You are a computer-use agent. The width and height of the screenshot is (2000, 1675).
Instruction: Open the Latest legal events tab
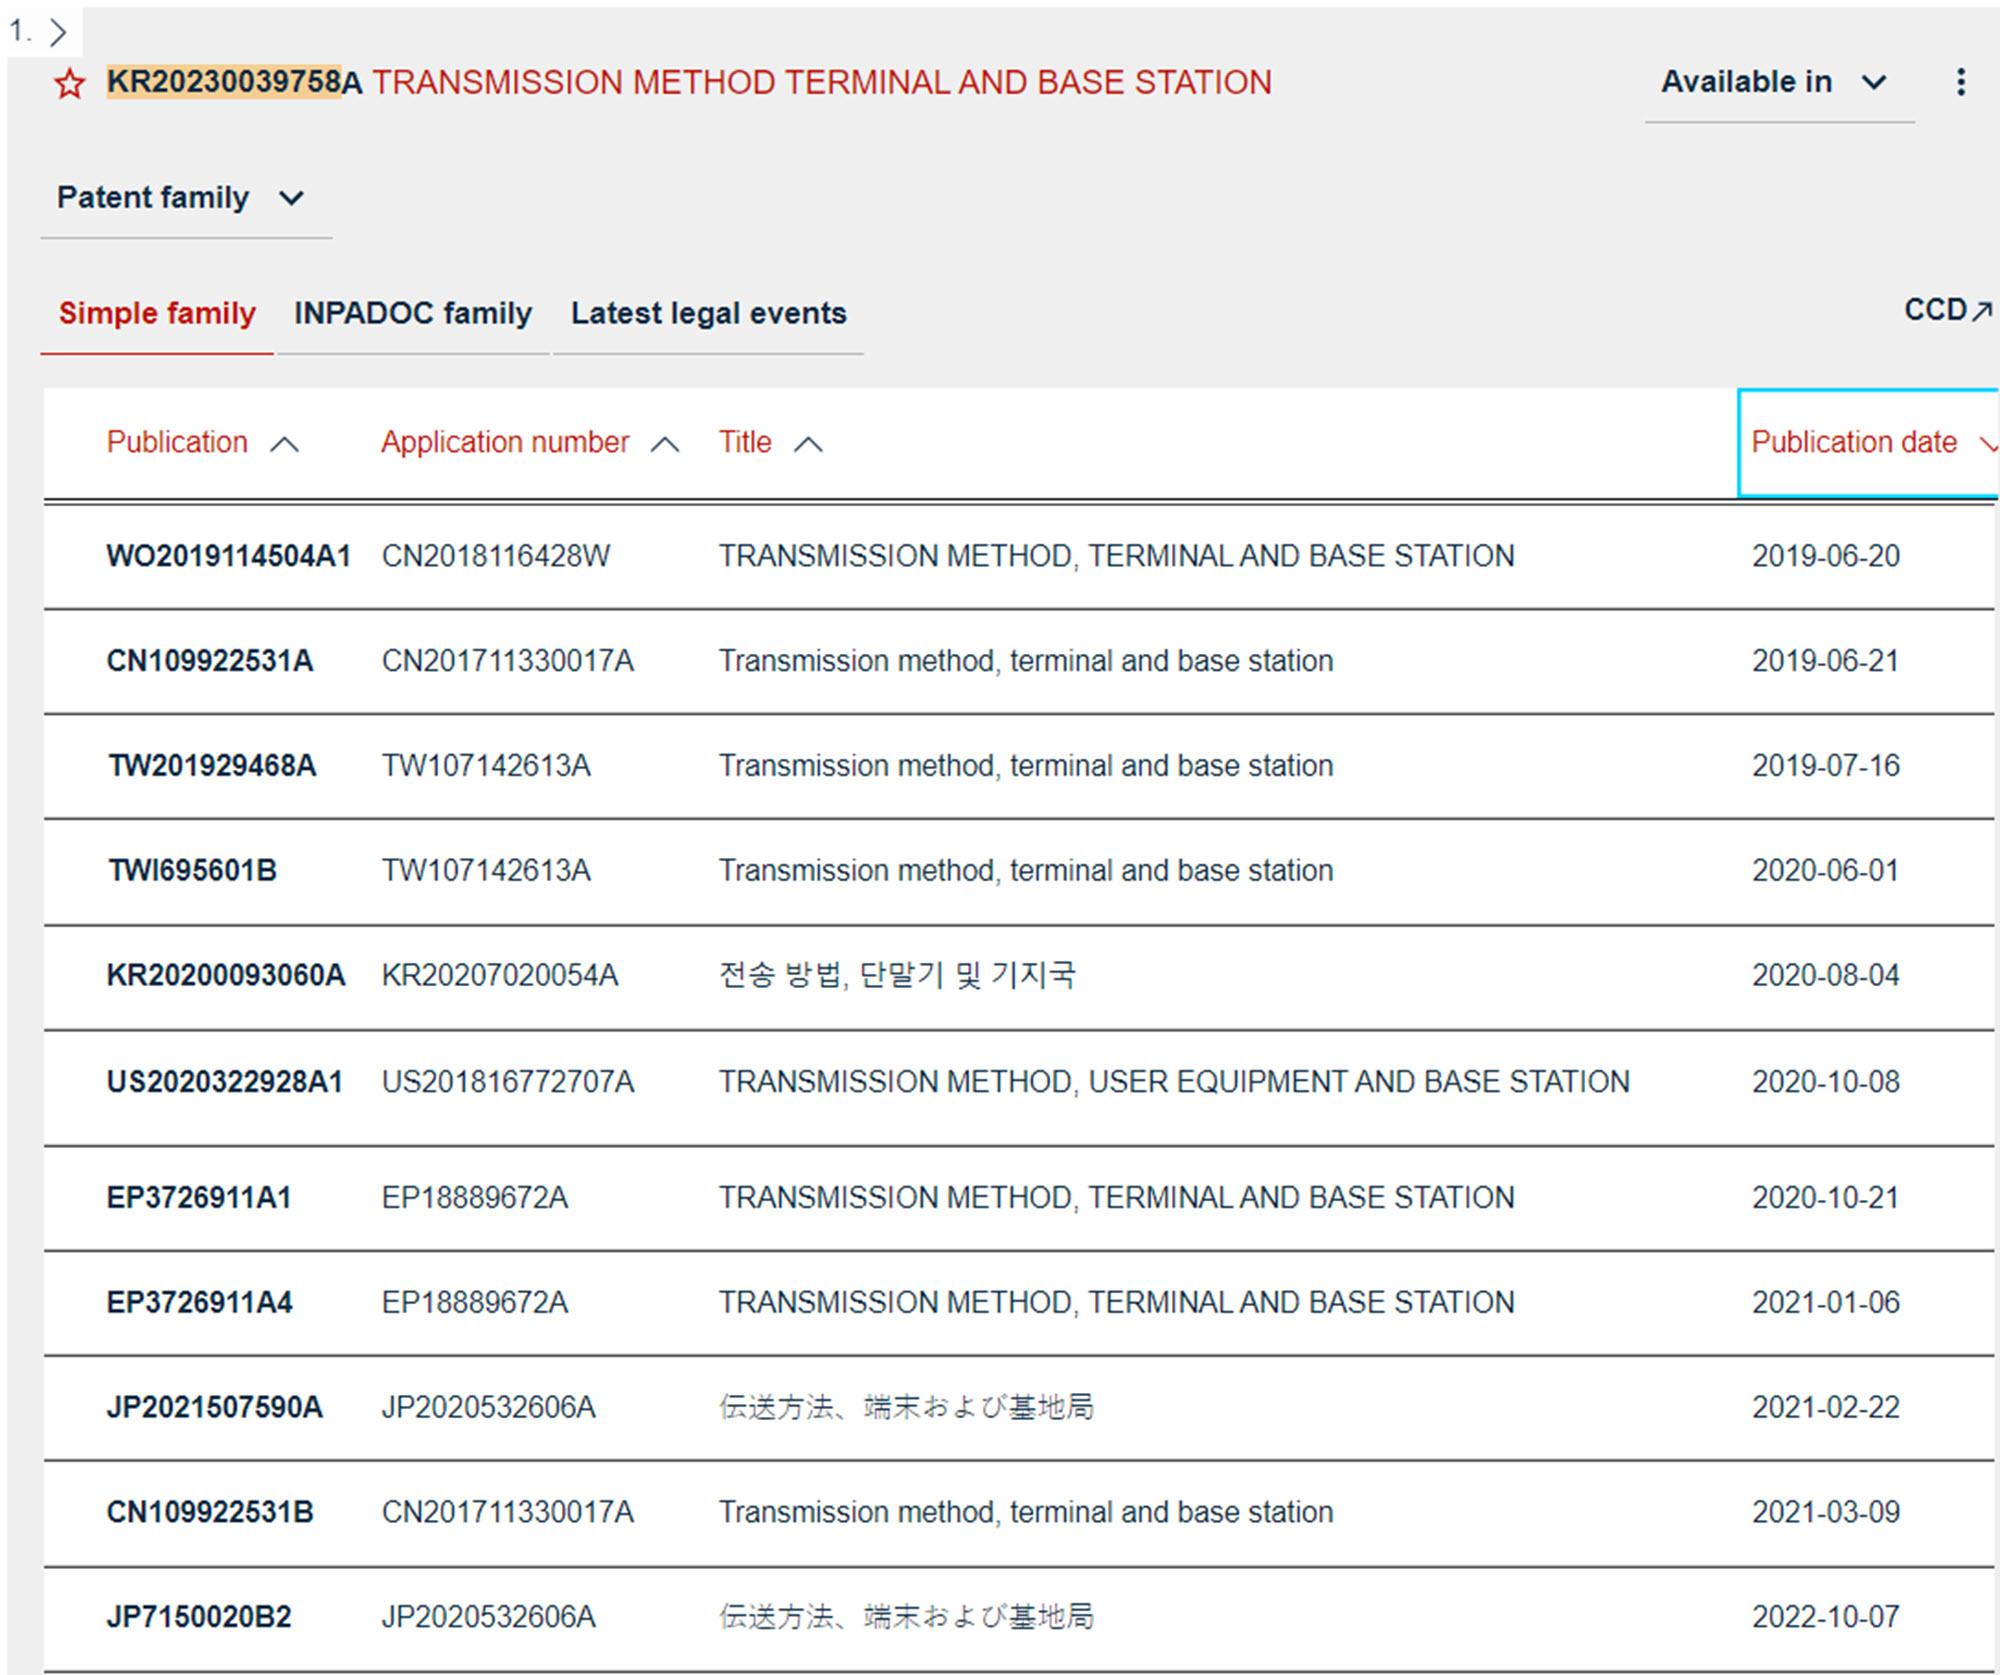click(708, 313)
